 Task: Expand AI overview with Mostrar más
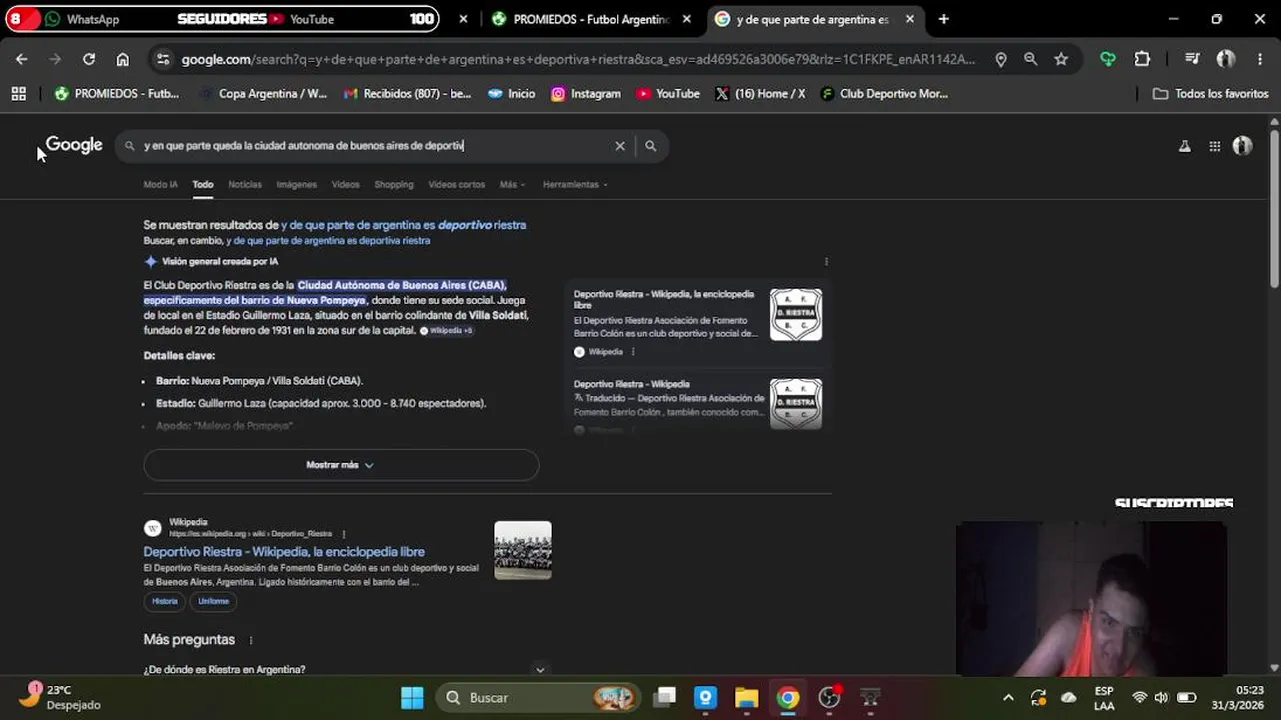pyautogui.click(x=341, y=465)
